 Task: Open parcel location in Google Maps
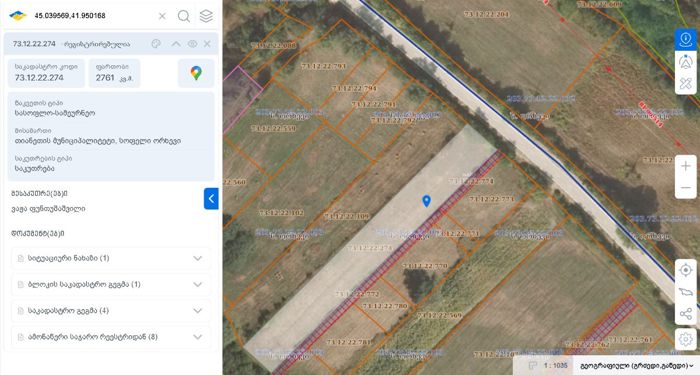click(196, 73)
